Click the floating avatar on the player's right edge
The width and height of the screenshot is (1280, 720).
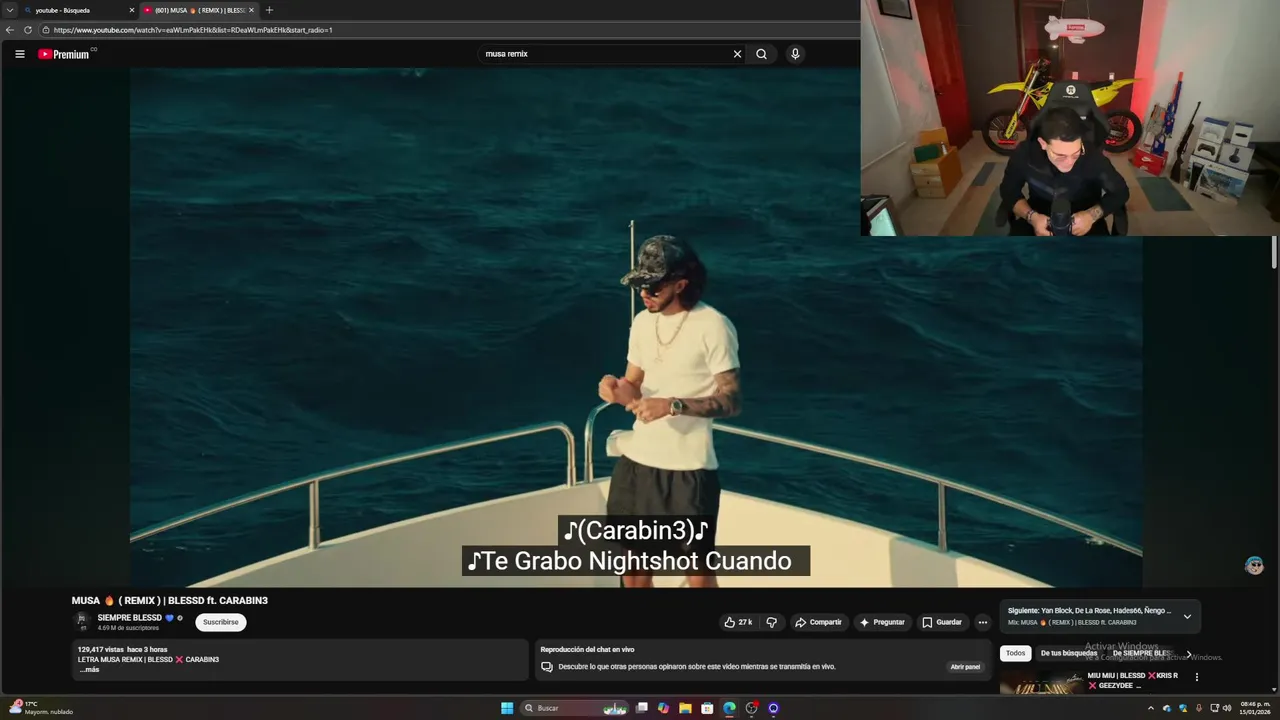coord(1254,565)
